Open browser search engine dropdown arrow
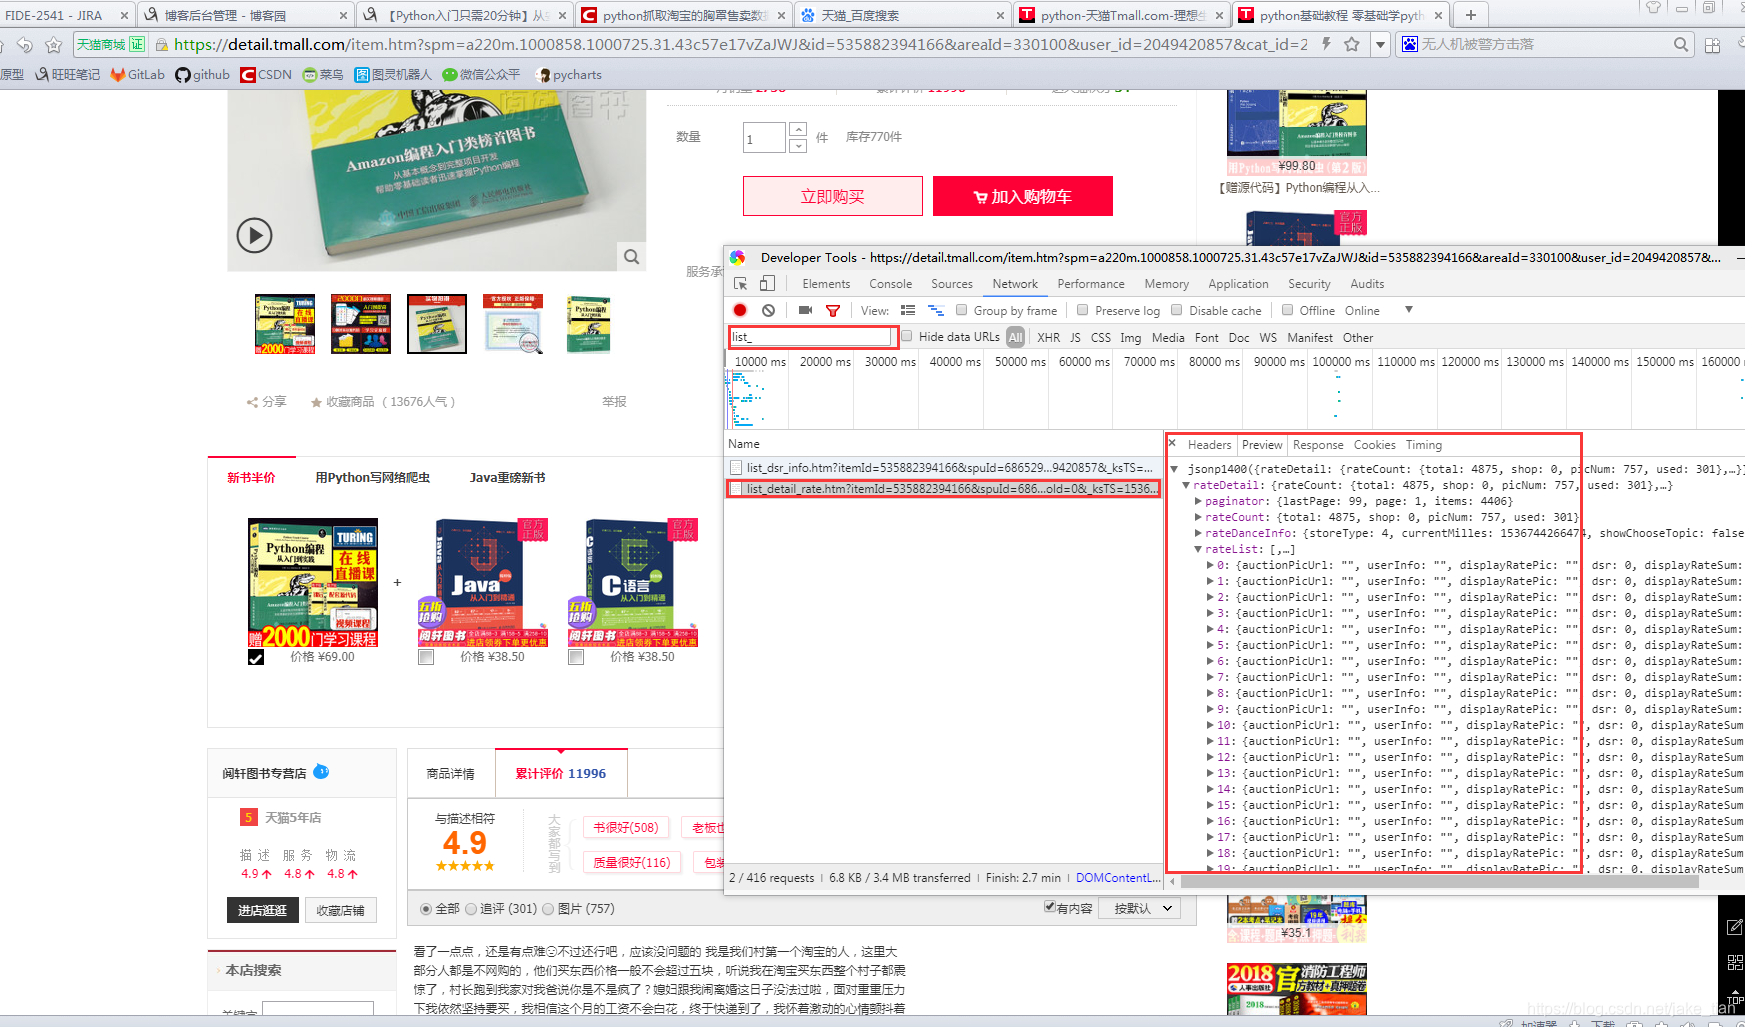This screenshot has width=1745, height=1027. 1381,44
